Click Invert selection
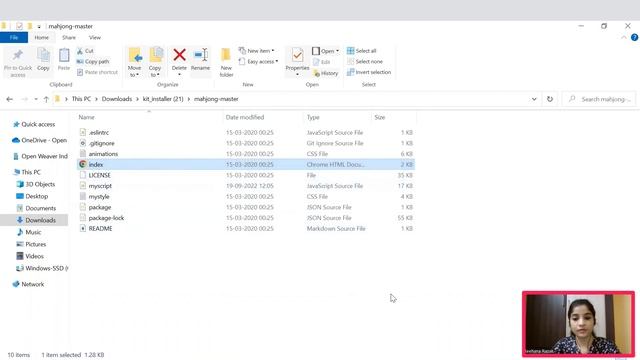This screenshot has width=640, height=360. [x=369, y=72]
